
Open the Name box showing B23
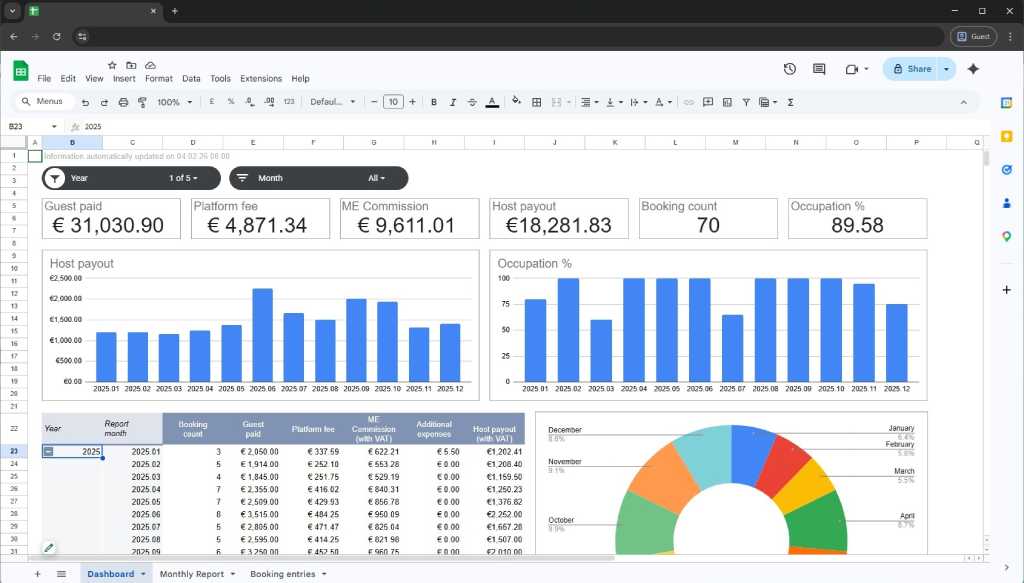(32, 127)
